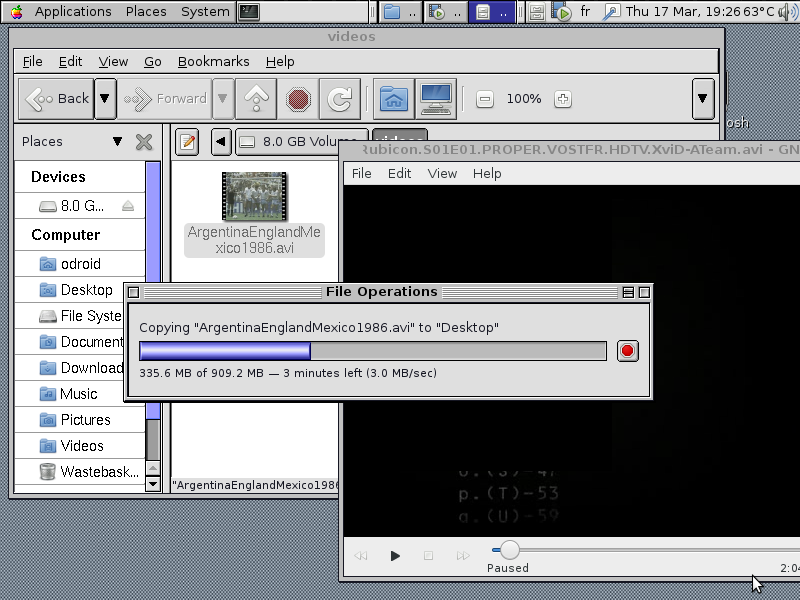Viewport: 800px width, 600px height.
Task: Click the File Operations window menu button
Action: (x=134, y=292)
